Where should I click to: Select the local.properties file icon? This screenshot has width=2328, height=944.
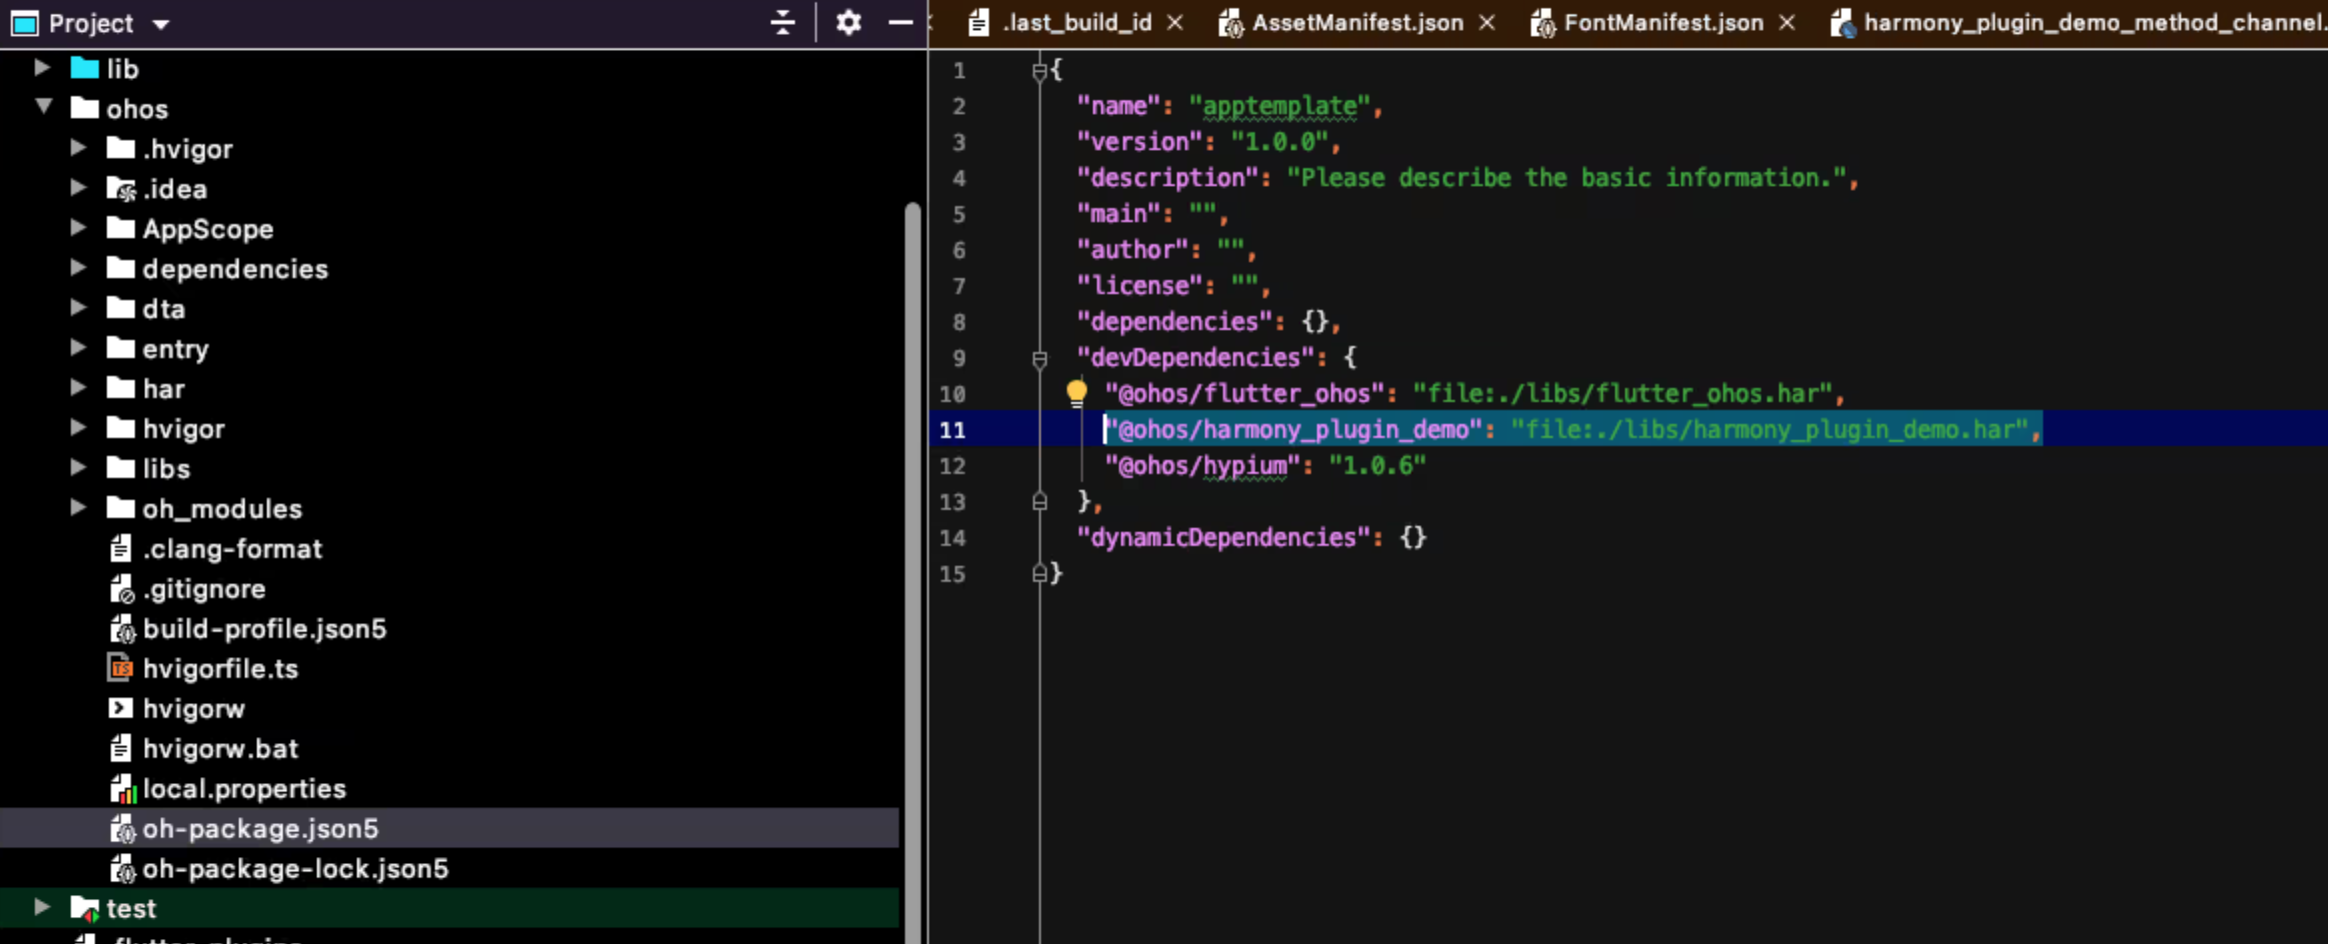tap(122, 789)
